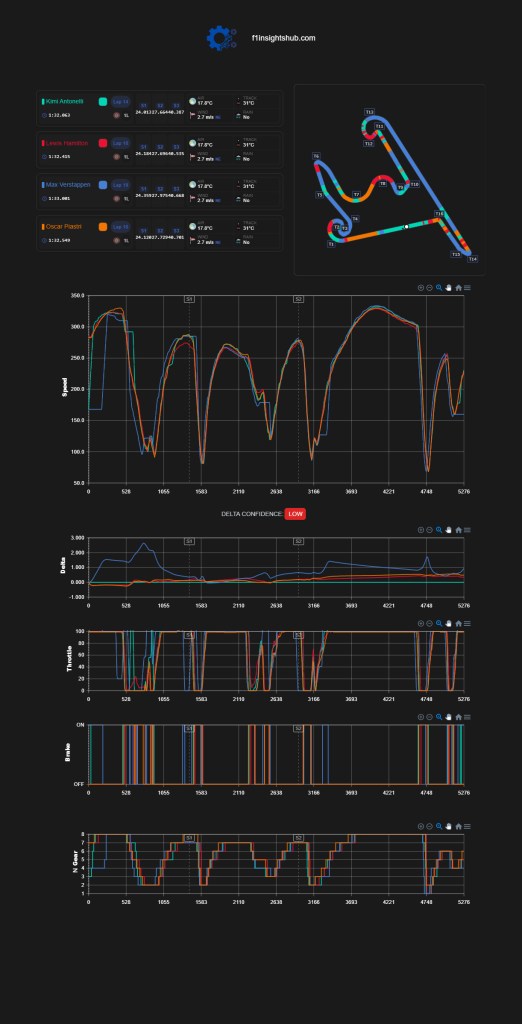
Task: Zoom out on the Brake chart
Action: pyautogui.click(x=429, y=716)
